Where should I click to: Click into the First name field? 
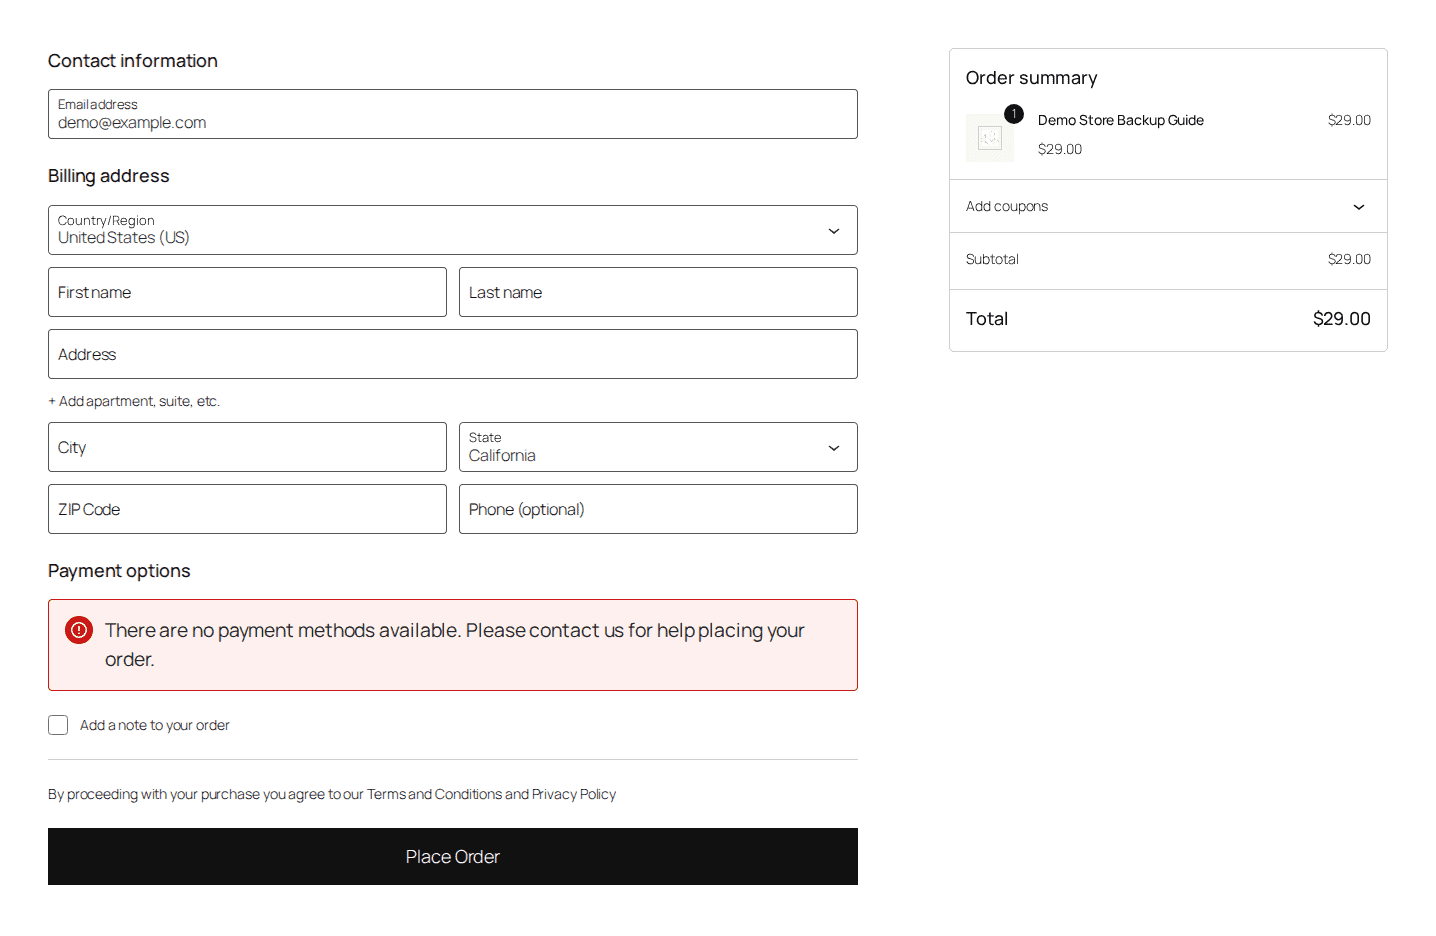247,292
